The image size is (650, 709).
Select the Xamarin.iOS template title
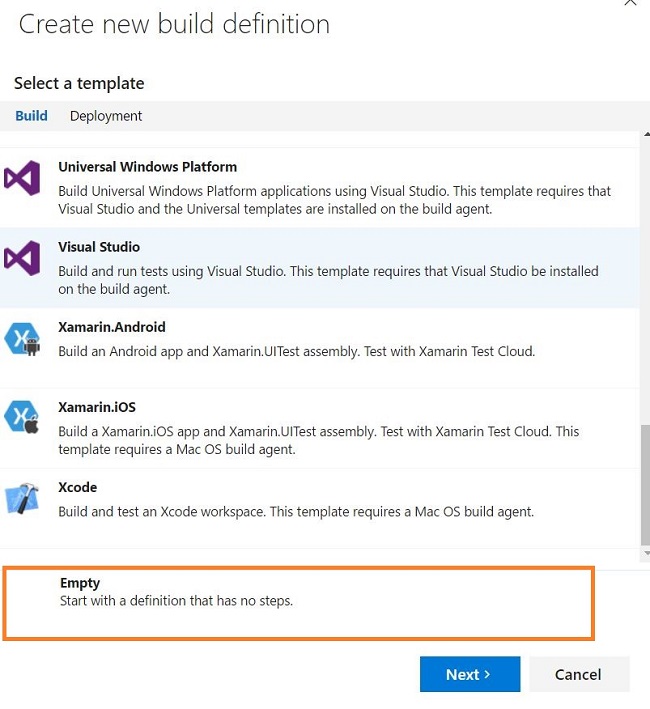coord(97,407)
